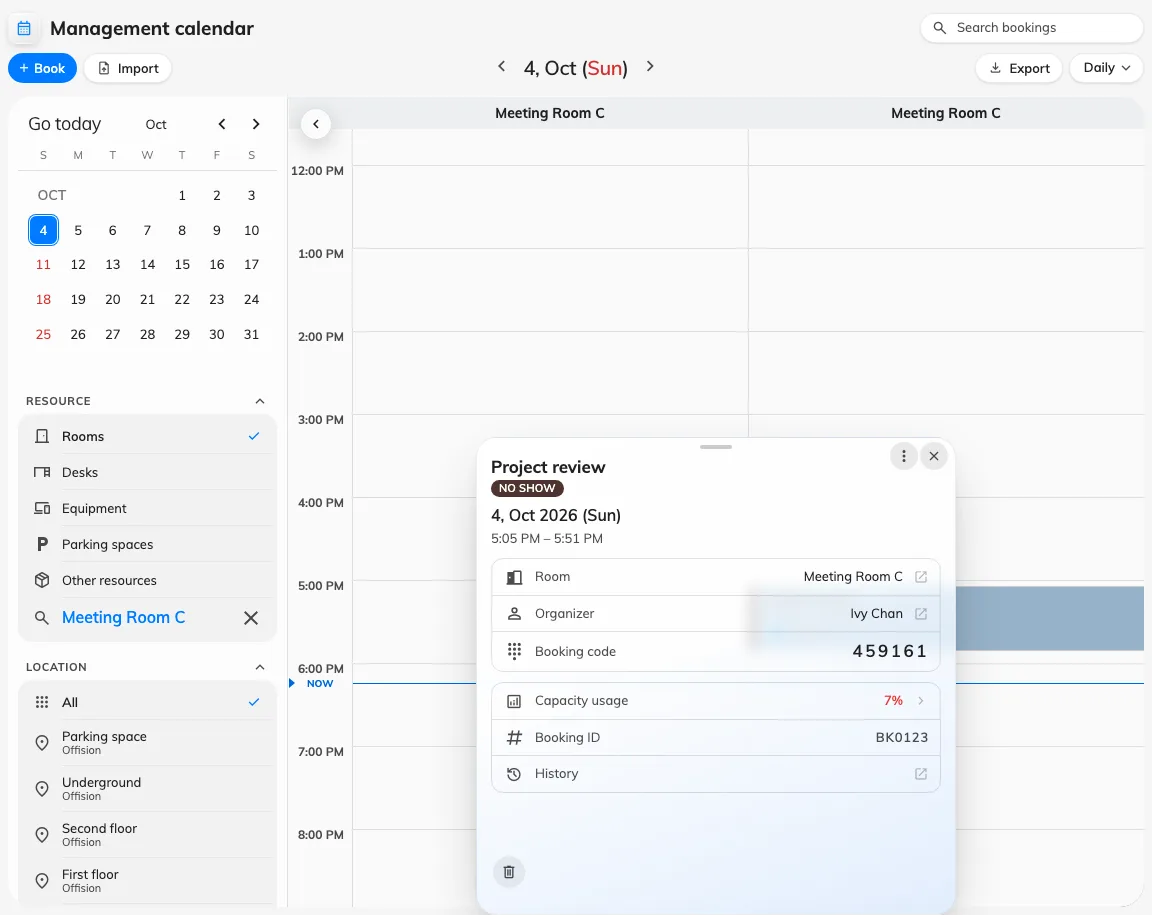Select Parking spaces resource type

pos(147,545)
